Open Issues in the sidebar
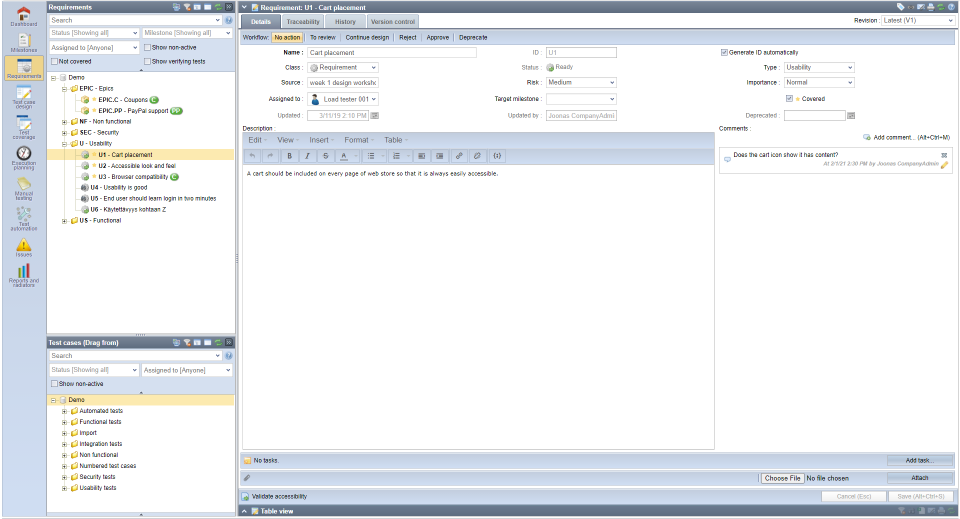The image size is (960, 519). tap(23, 247)
